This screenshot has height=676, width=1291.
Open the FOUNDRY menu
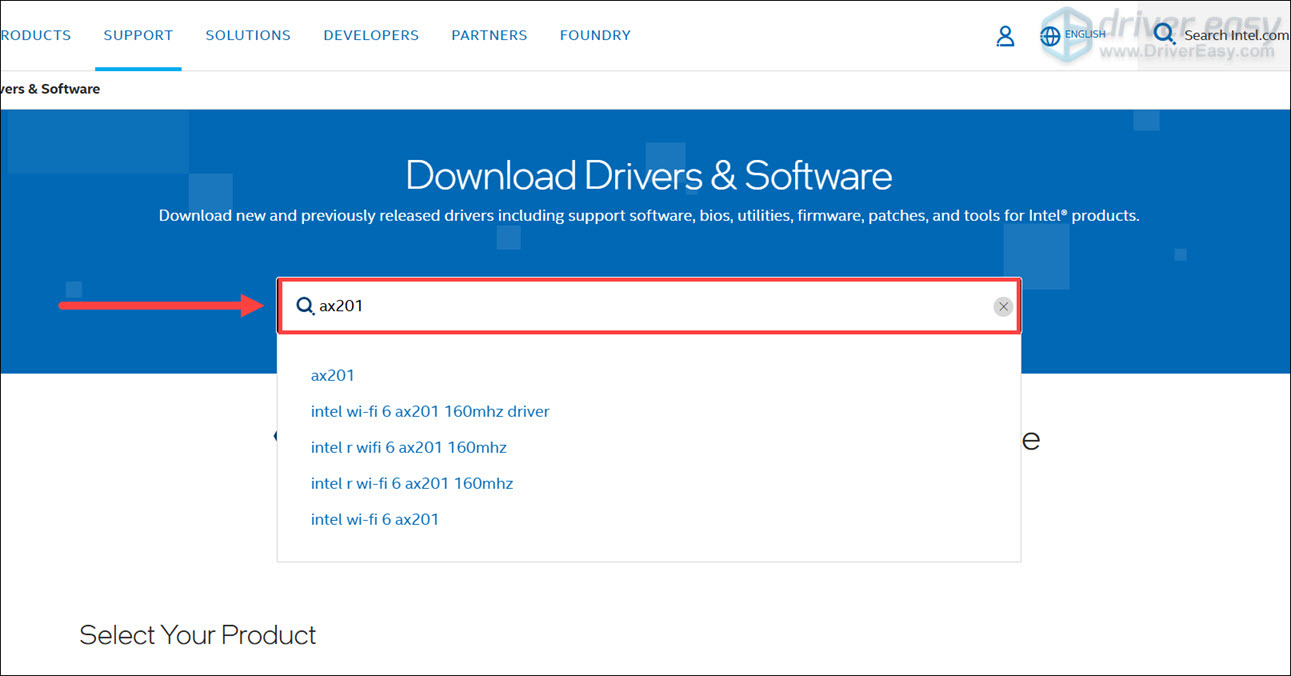[595, 35]
